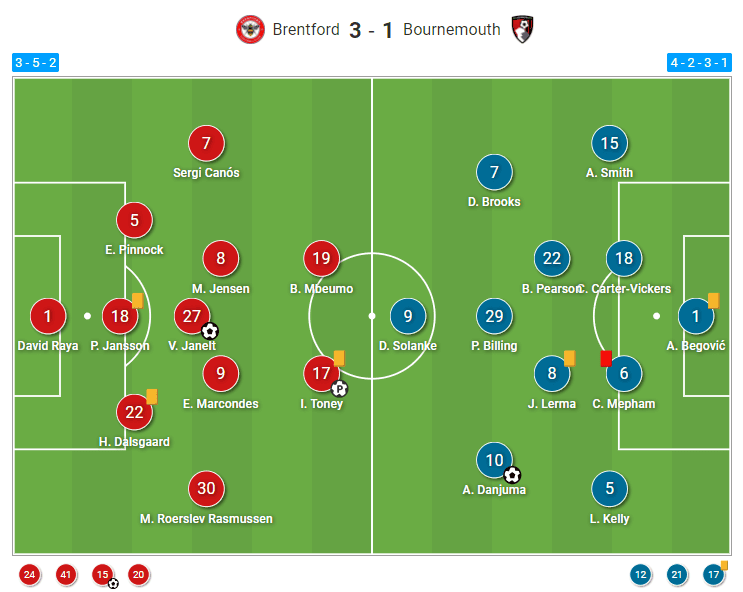Select M. Roerslev Rasmussen's number 30 marker
Image resolution: width=743 pixels, height=592 pixels.
(206, 488)
